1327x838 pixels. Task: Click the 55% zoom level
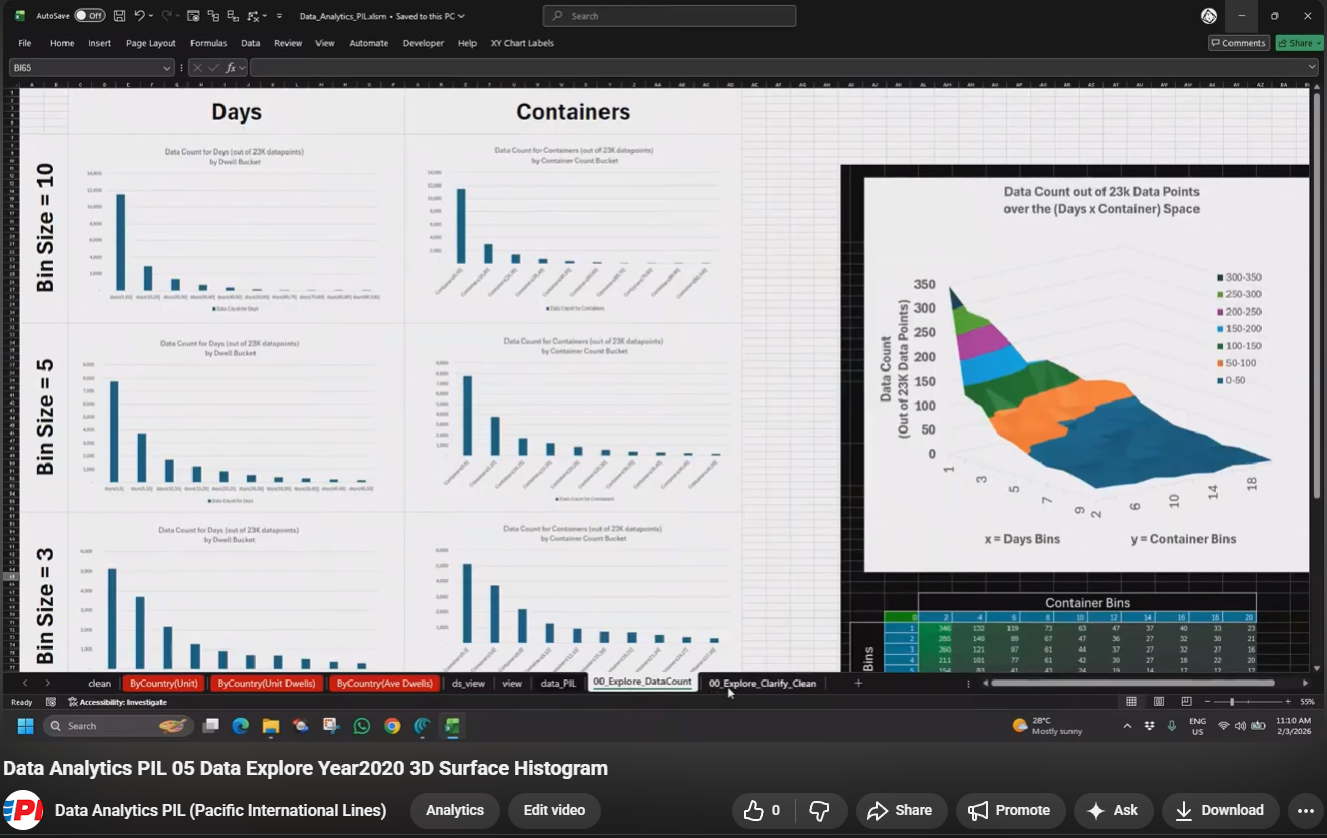point(1307,702)
